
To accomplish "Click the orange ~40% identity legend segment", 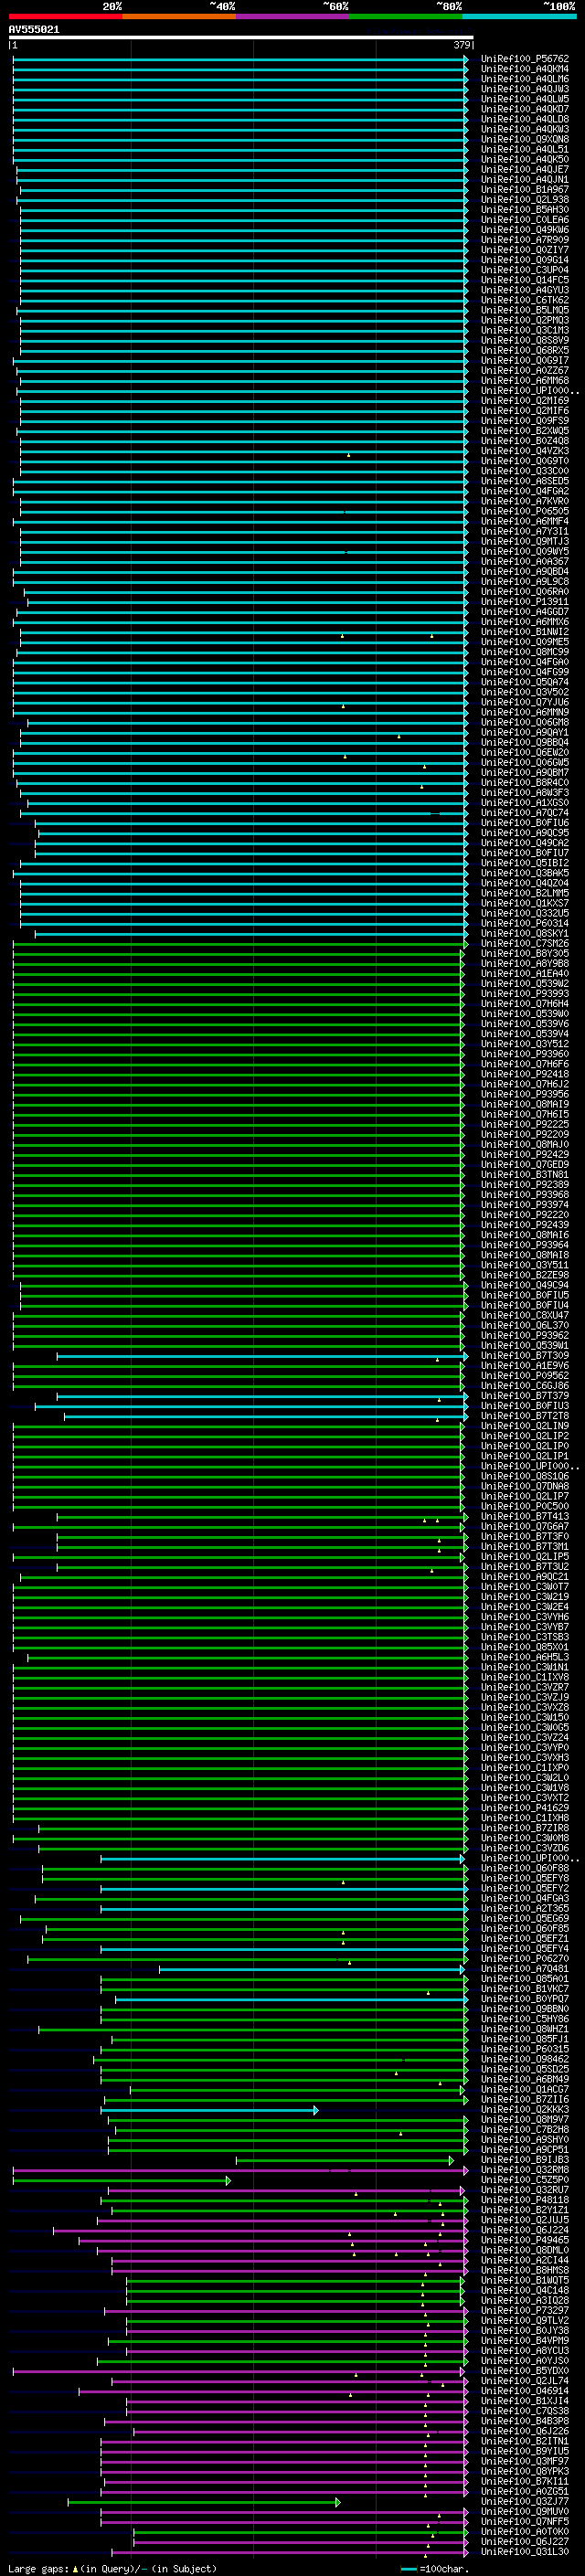I will (x=179, y=16).
